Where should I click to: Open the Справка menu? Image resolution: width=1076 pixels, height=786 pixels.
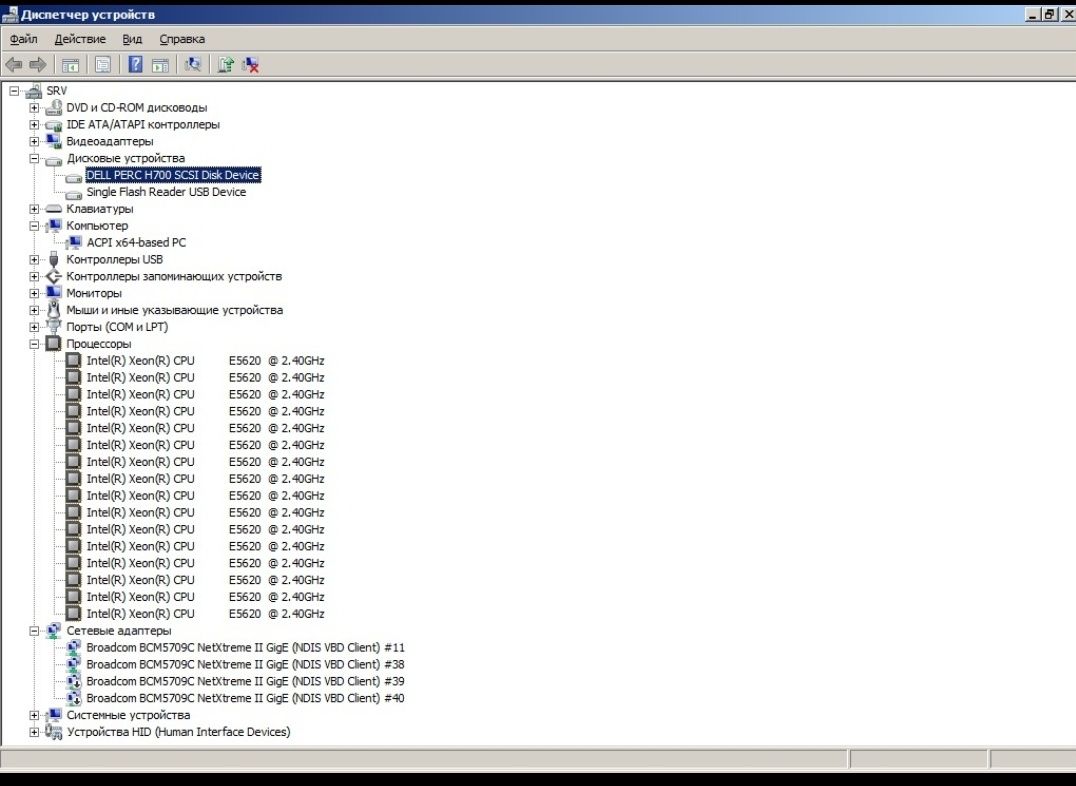182,39
